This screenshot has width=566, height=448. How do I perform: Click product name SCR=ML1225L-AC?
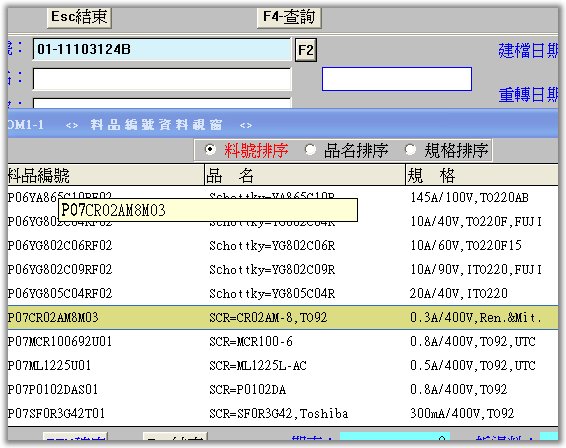coord(258,366)
